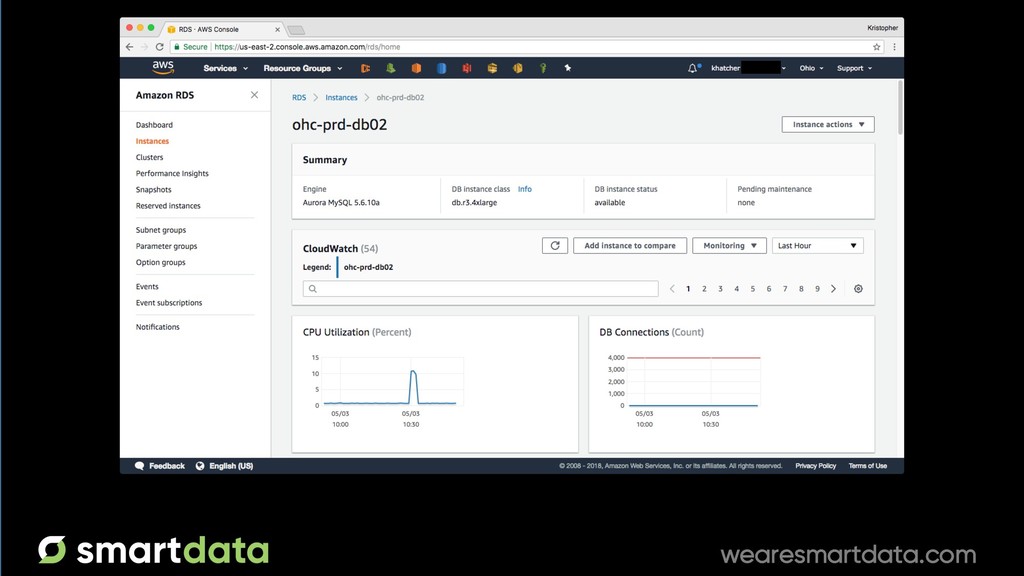Screen dimensions: 1024x576
Task: Select Instances in the sidebar
Action: coord(152,141)
